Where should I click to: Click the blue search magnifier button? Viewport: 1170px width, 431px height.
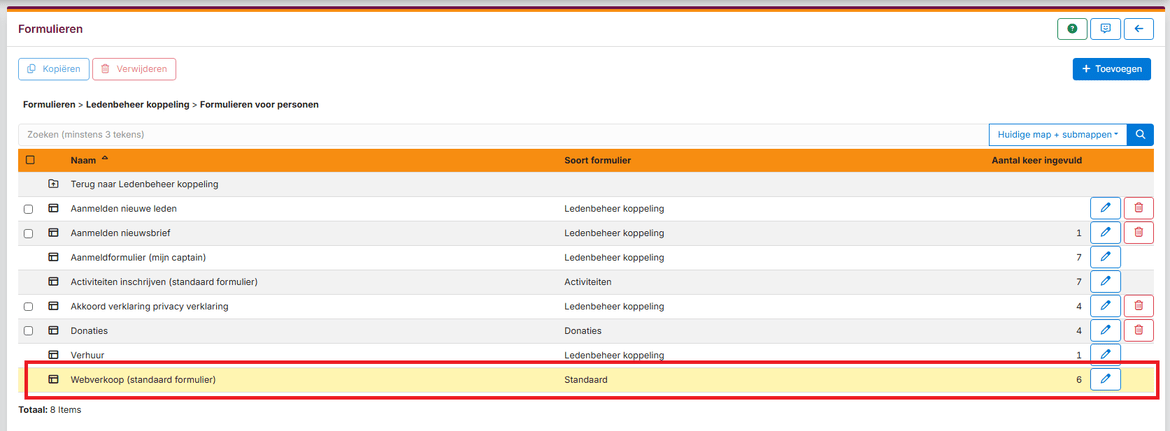(1140, 135)
